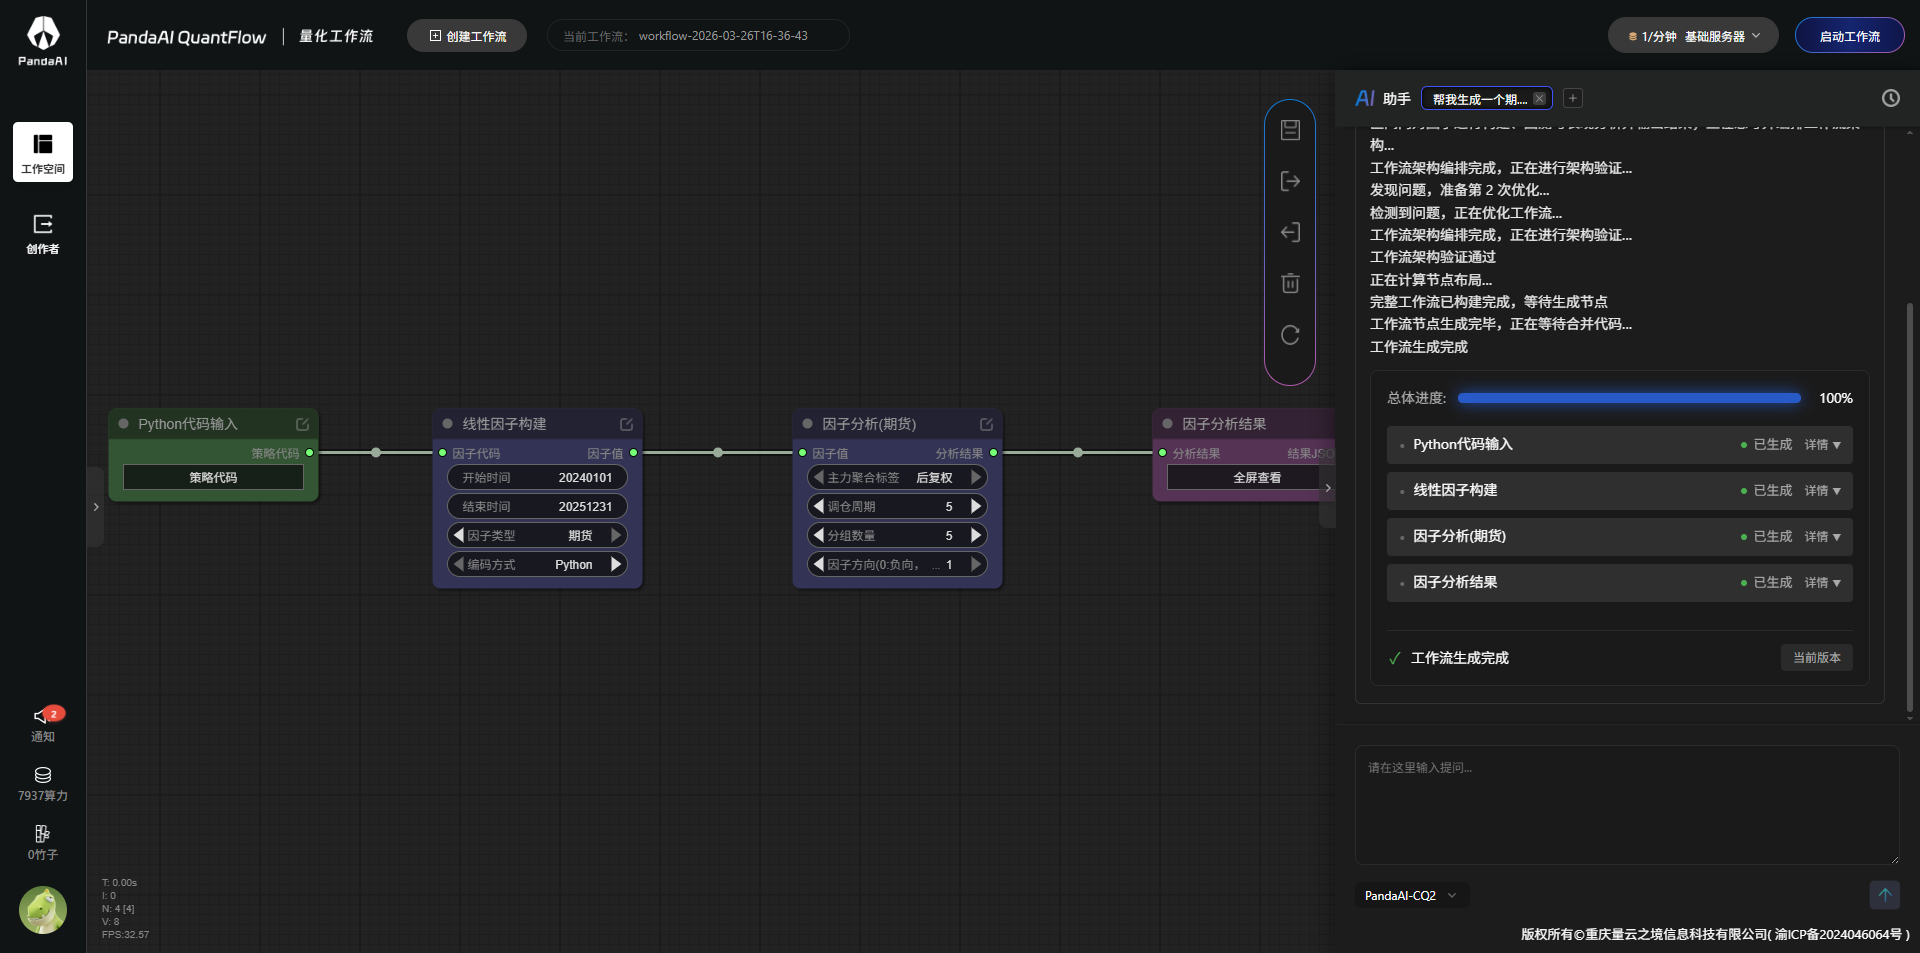Switch to the 工作空间 sidebar tab
This screenshot has height=953, width=1920.
(x=43, y=152)
